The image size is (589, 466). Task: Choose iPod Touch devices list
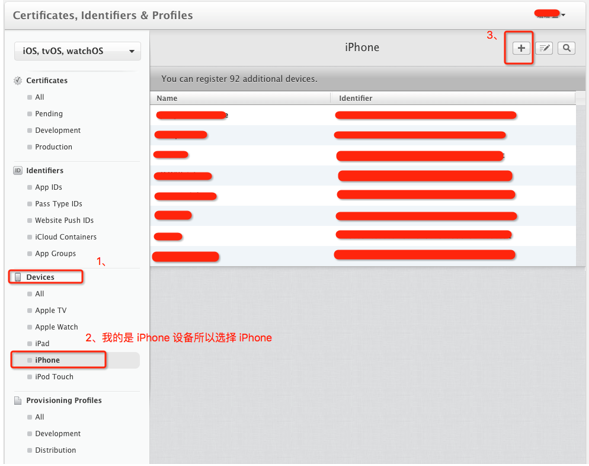(x=54, y=377)
